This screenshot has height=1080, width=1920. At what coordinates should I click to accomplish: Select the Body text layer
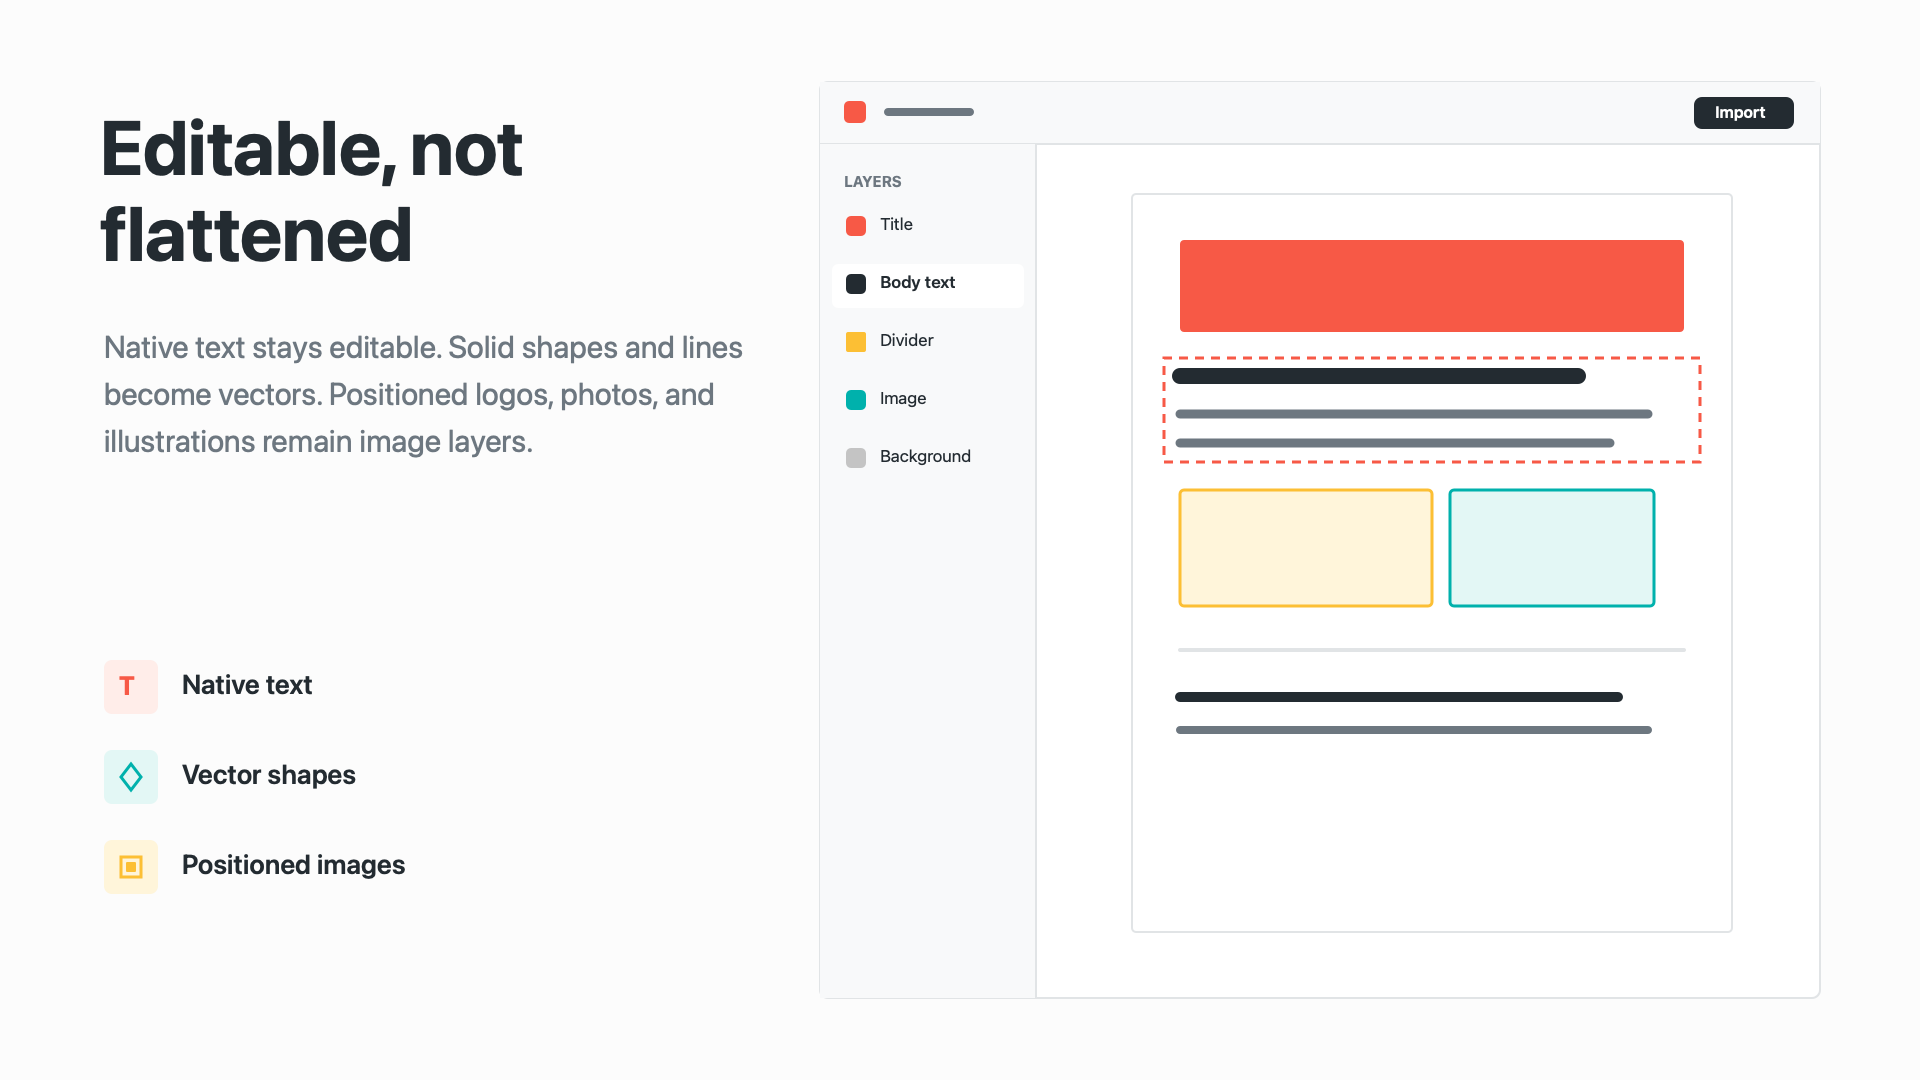pos(927,284)
